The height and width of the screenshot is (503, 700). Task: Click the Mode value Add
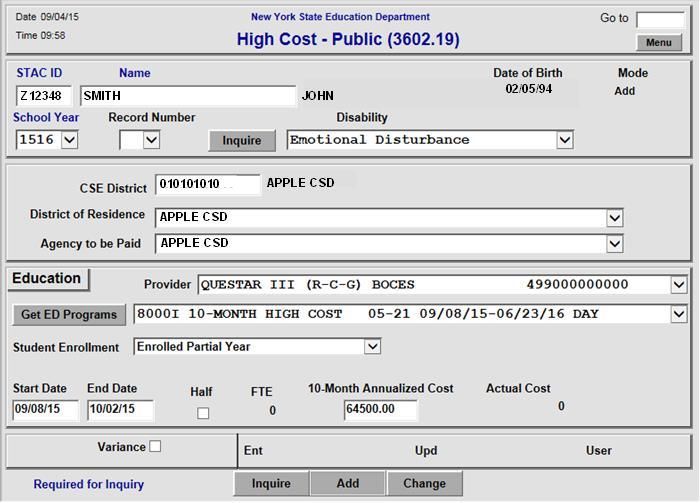tap(625, 91)
